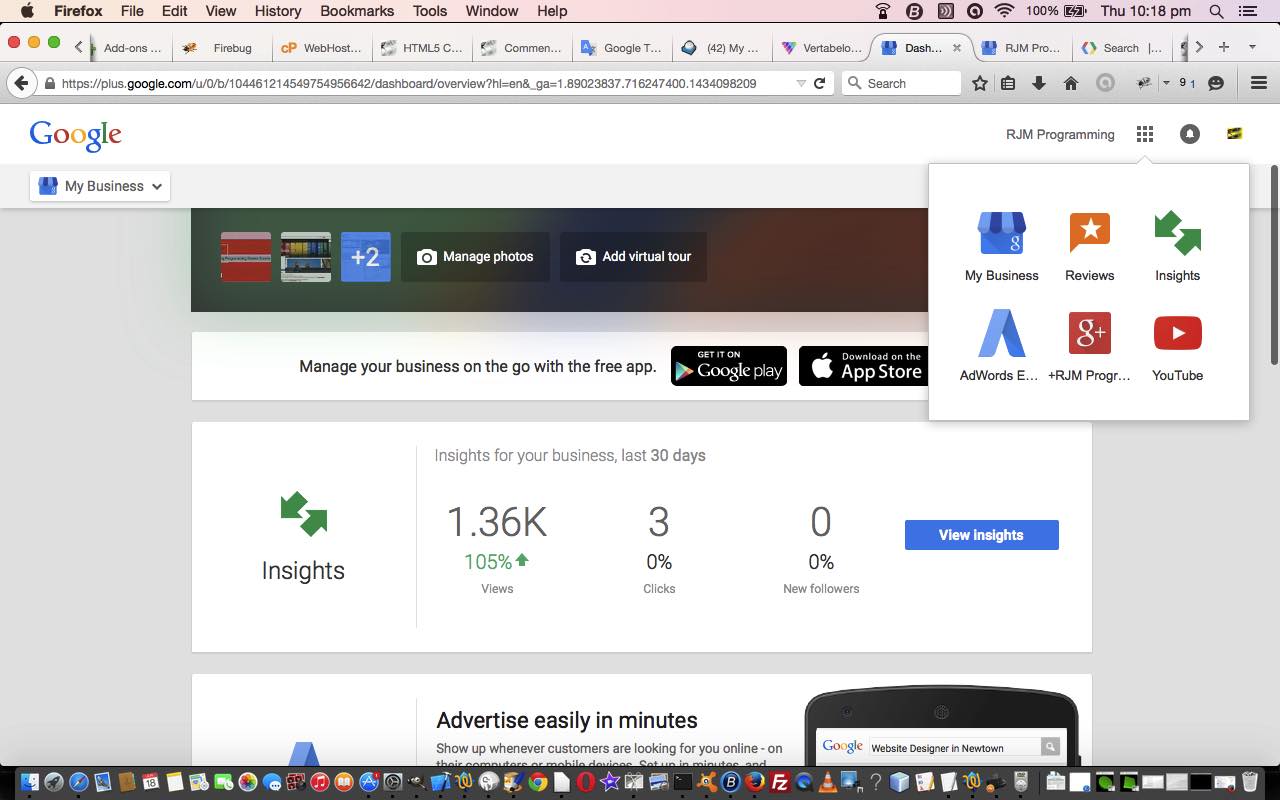The height and width of the screenshot is (800, 1280).
Task: Click the New followers label
Action: [821, 589]
